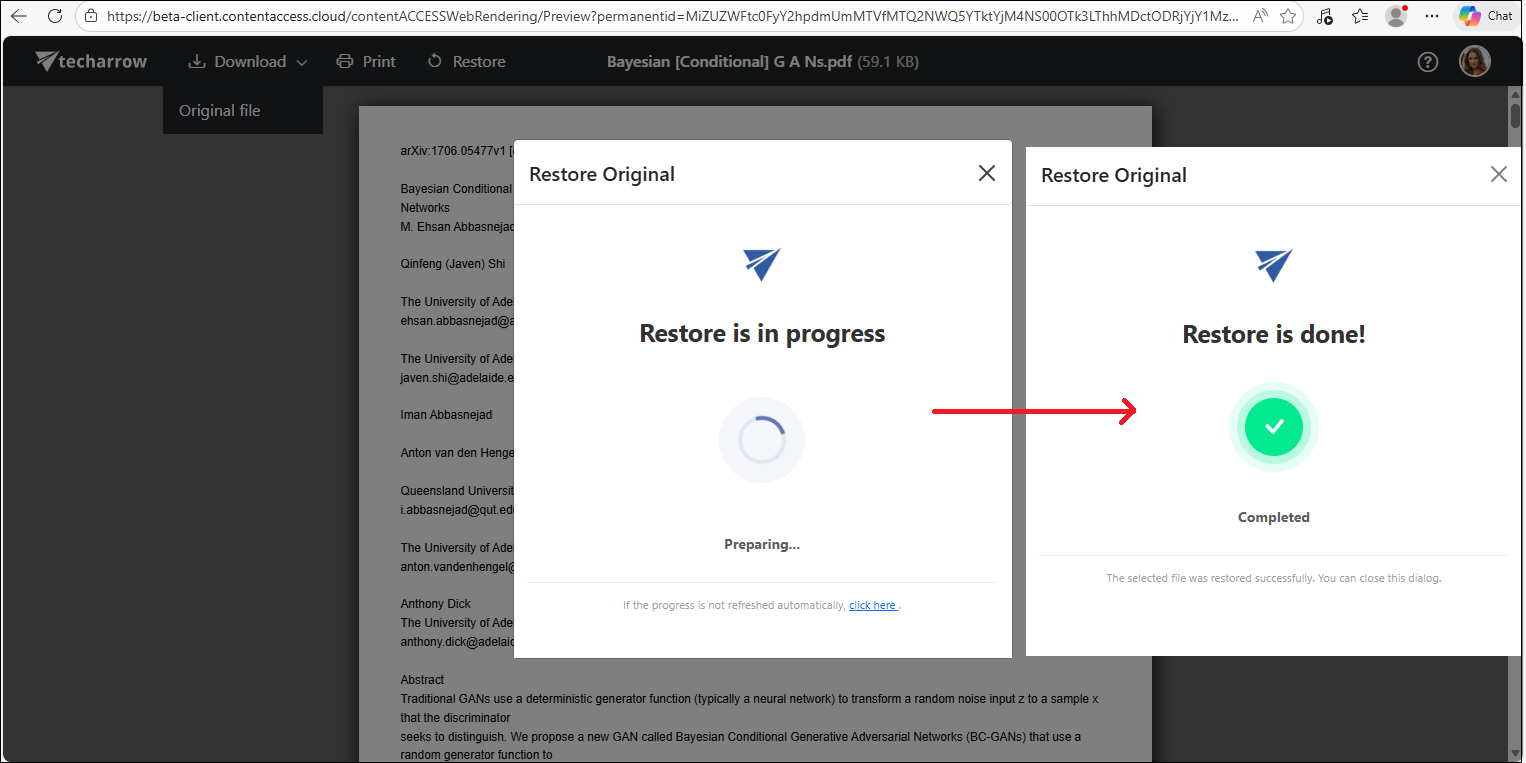Click the 'Completed' status text
This screenshot has width=1526, height=763.
pos(1274,517)
